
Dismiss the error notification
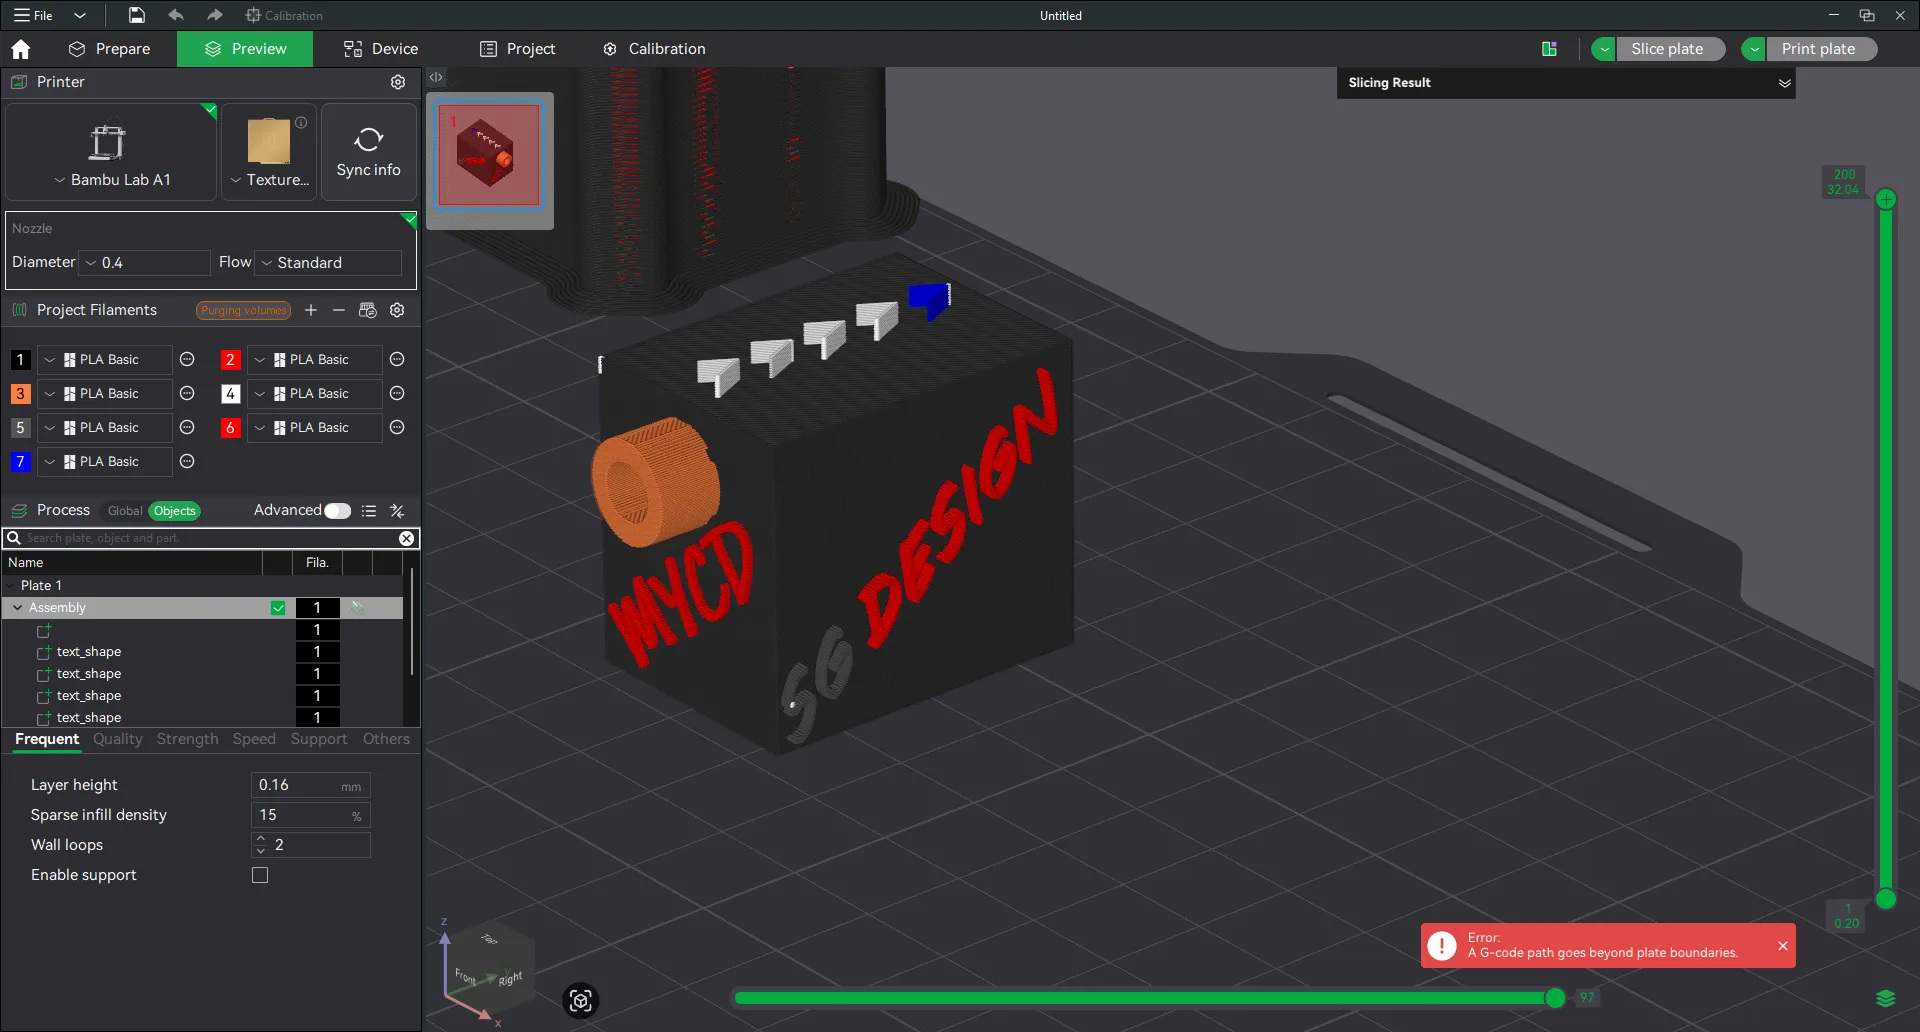(1782, 946)
